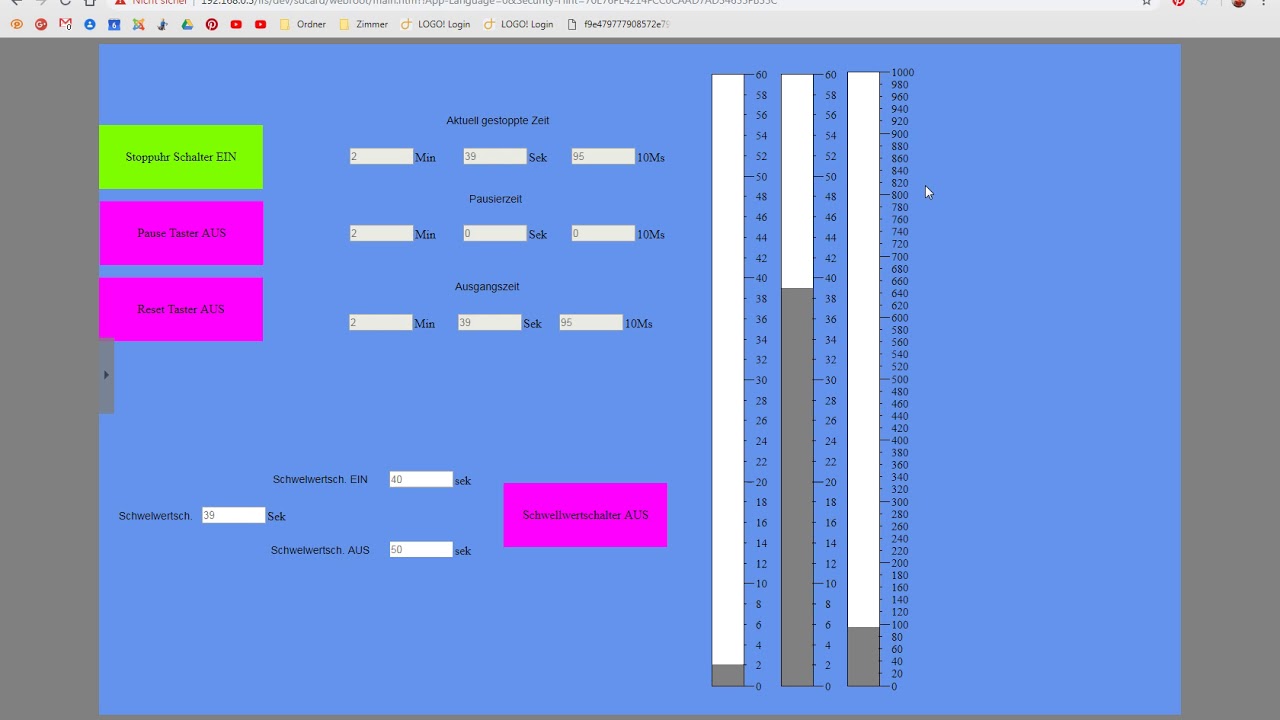Focus the Sek field under Ausgangszeit
This screenshot has width=1280, height=720.
pos(490,322)
